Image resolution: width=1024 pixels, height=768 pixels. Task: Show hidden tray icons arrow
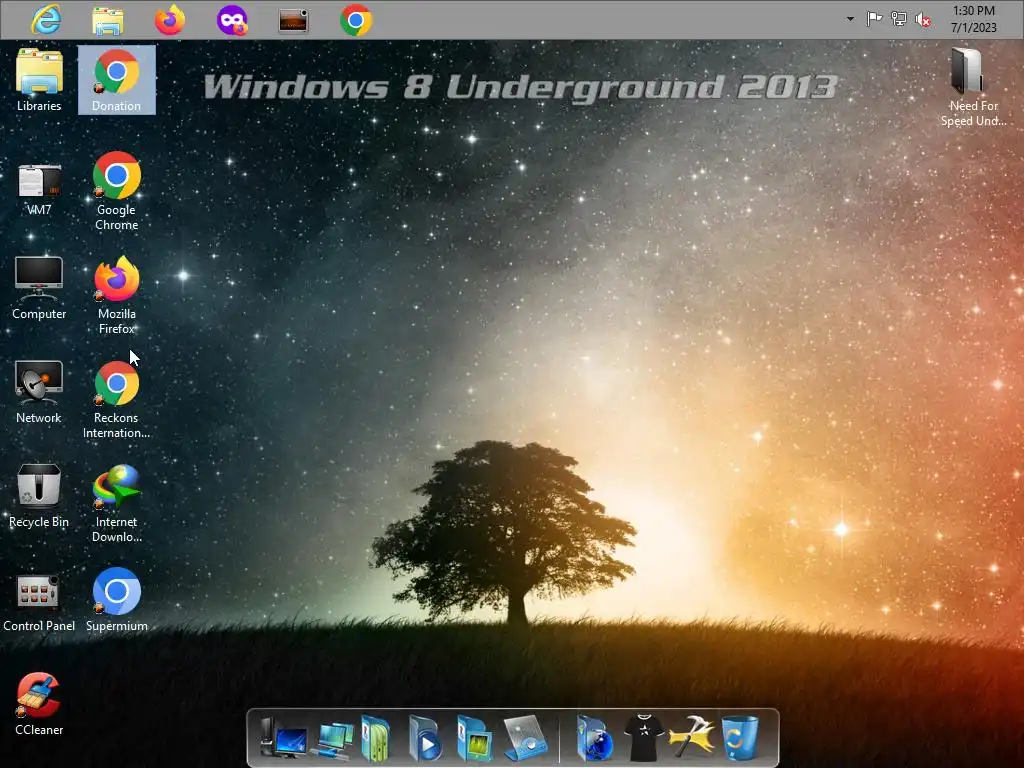pos(850,19)
